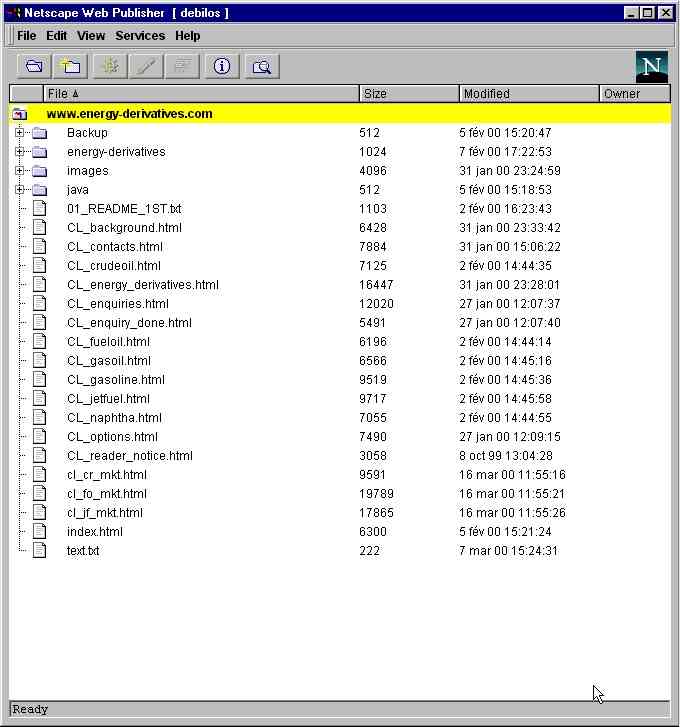Image resolution: width=680 pixels, height=727 pixels.
Task: Click the text.txt file icon
Action: point(40,551)
